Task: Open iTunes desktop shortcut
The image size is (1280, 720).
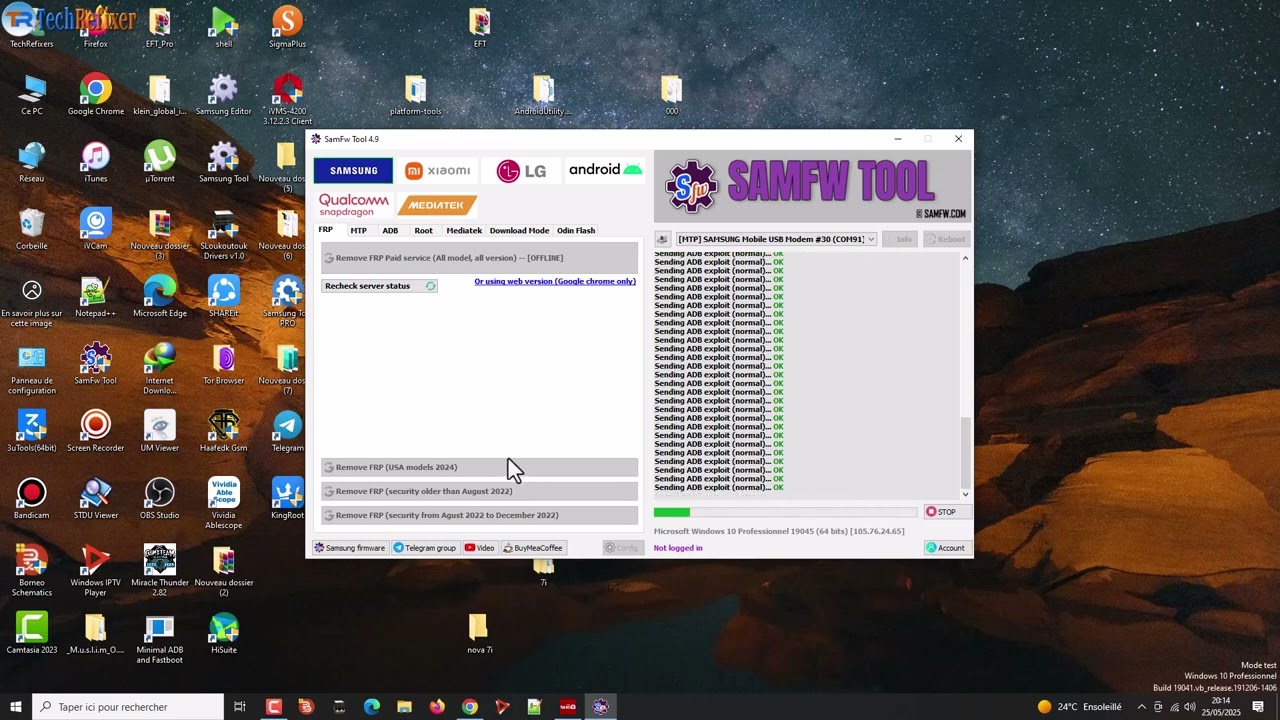Action: point(96,162)
